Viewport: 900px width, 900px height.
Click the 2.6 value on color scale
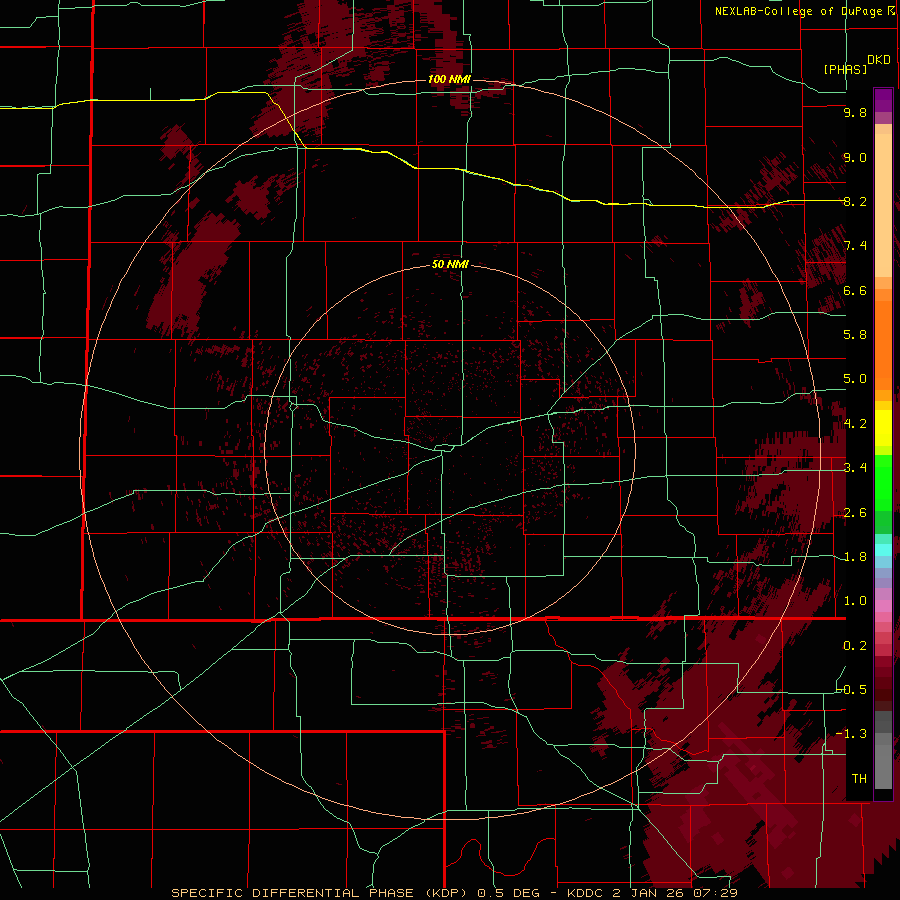tap(855, 513)
